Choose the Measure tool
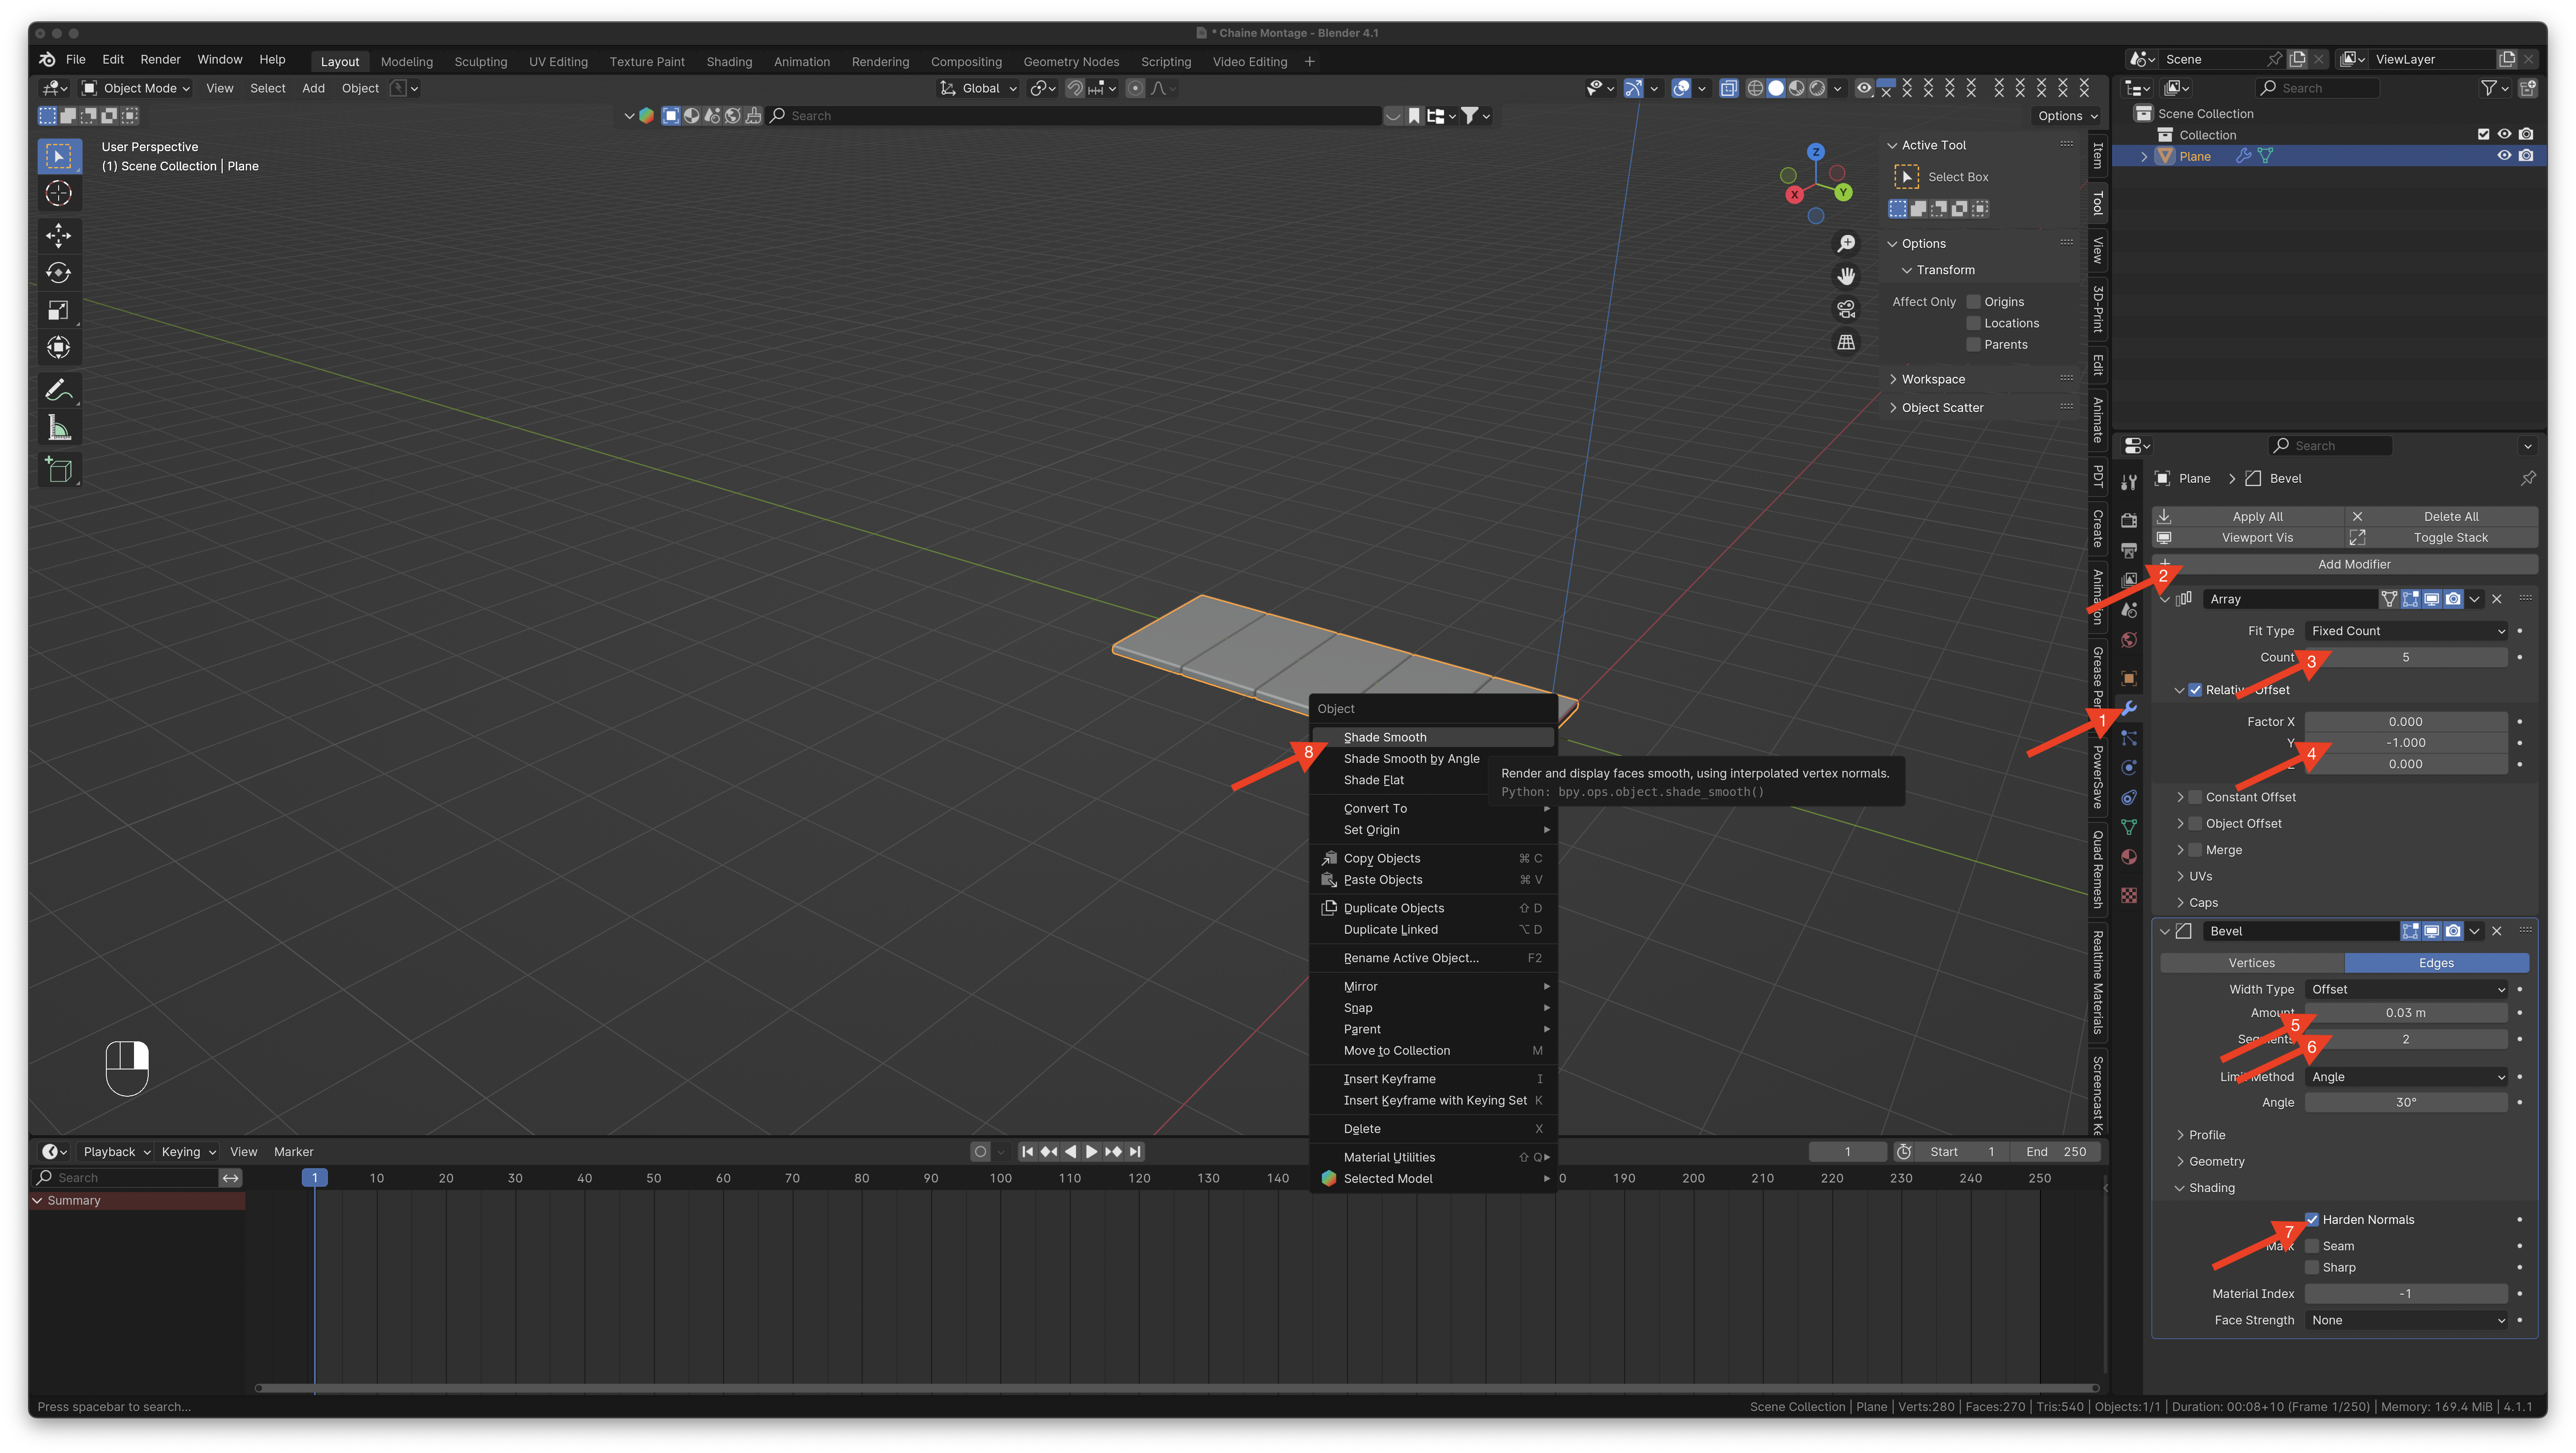 (59, 428)
